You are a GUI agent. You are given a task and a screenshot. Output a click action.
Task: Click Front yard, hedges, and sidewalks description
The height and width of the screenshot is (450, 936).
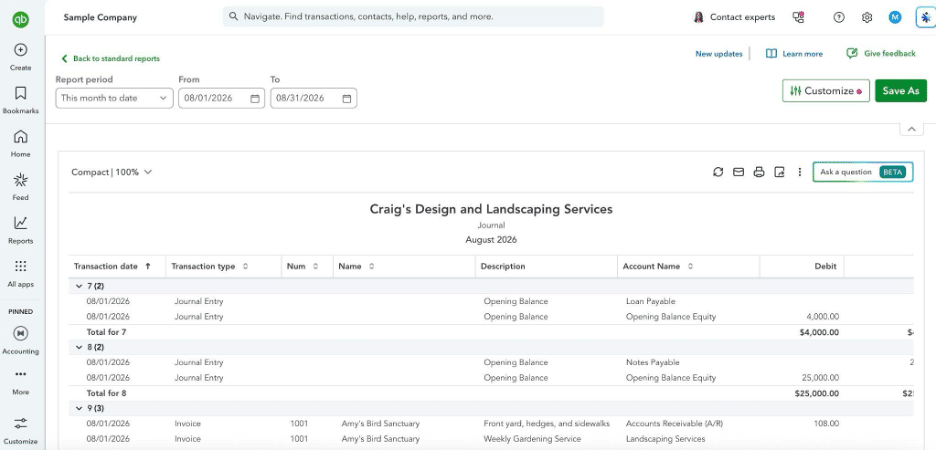(546, 423)
